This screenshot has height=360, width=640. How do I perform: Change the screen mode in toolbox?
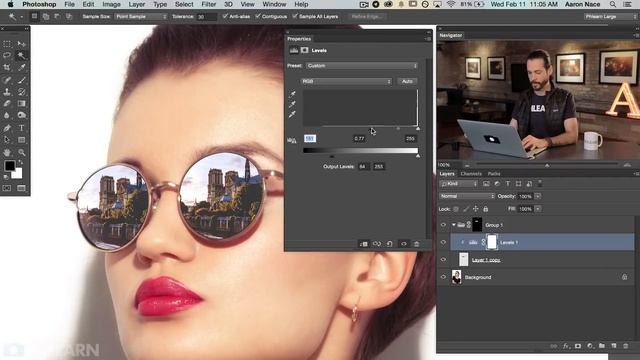21,188
